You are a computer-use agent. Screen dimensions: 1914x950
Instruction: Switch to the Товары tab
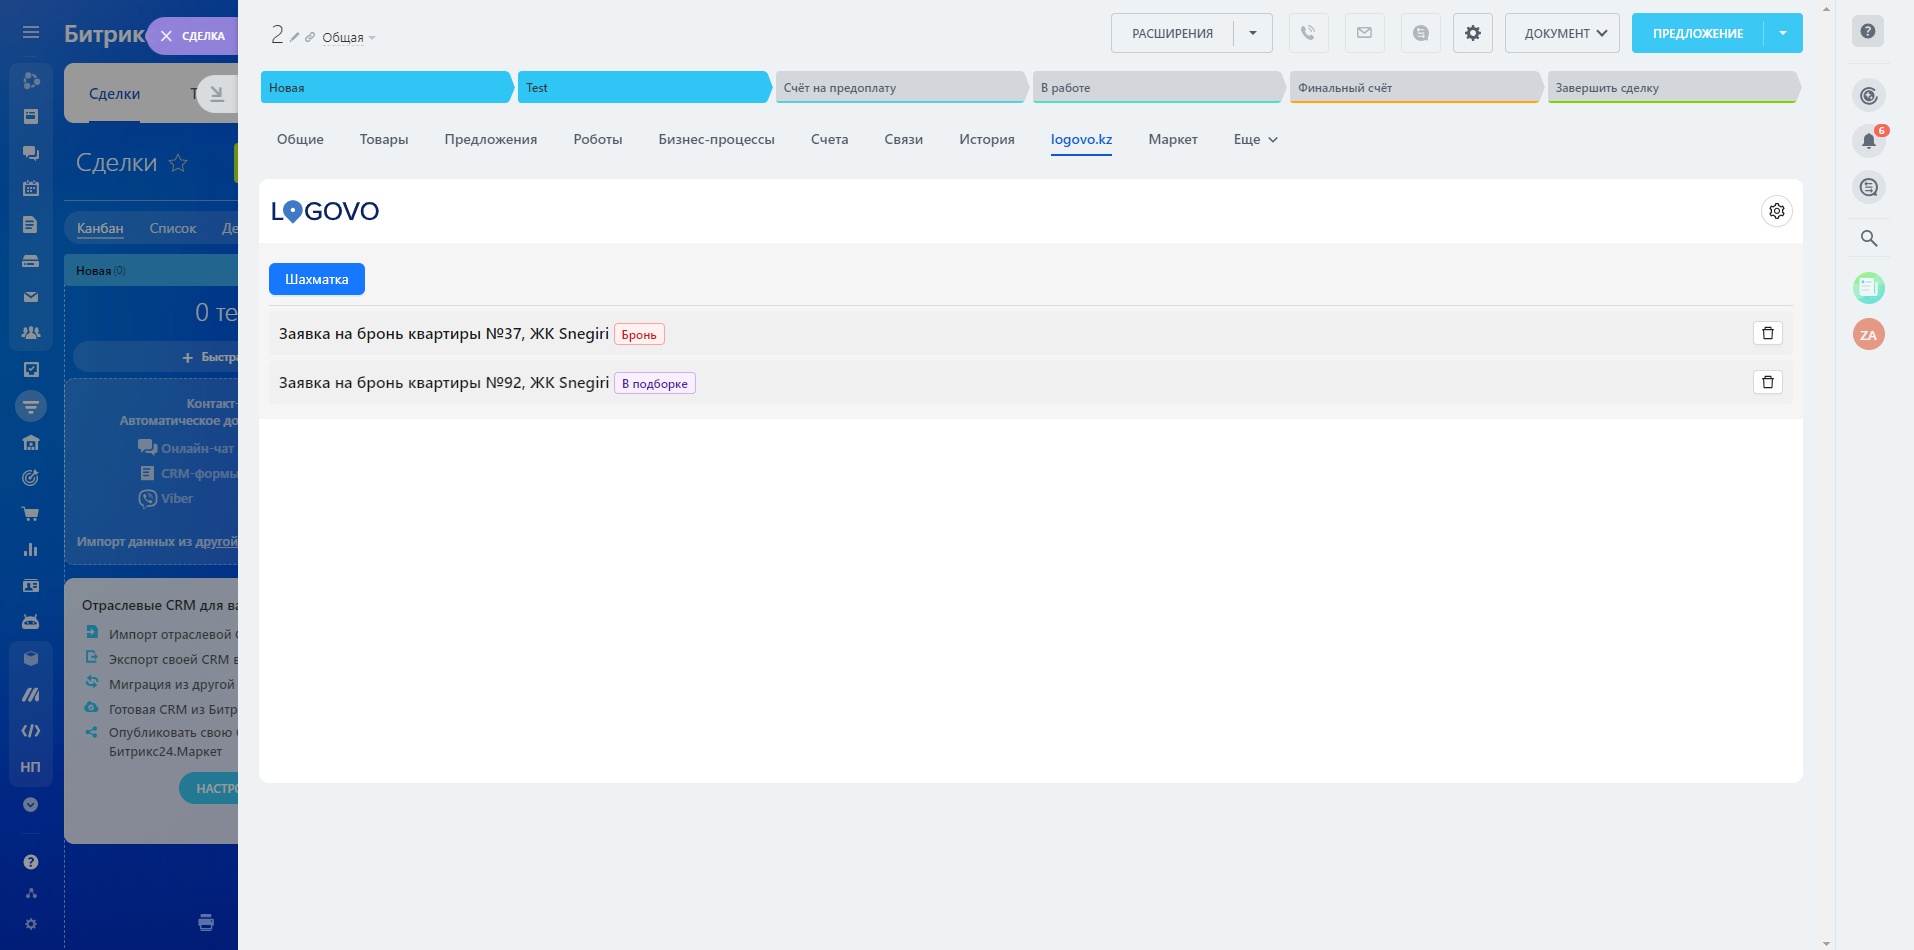tap(384, 139)
